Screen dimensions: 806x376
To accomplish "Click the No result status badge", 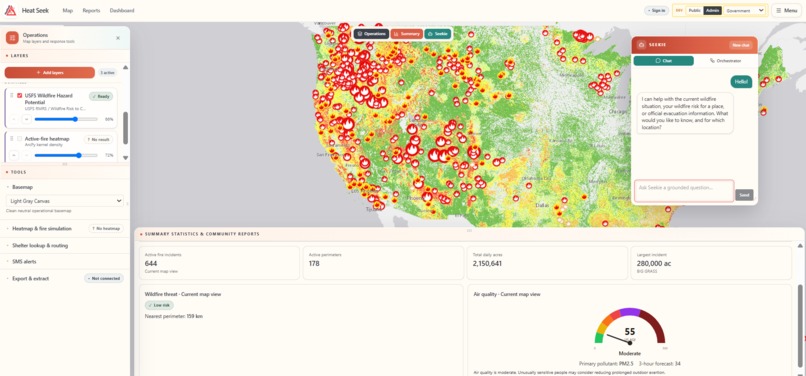I will coord(99,139).
